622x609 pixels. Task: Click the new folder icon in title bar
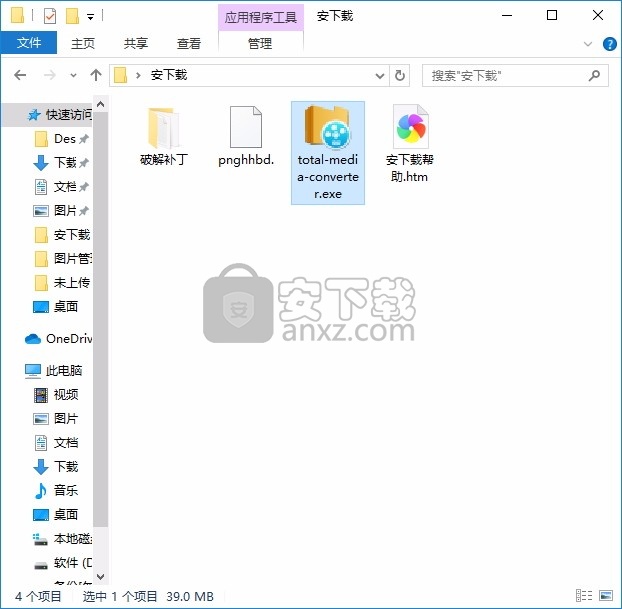pyautogui.click(x=72, y=16)
